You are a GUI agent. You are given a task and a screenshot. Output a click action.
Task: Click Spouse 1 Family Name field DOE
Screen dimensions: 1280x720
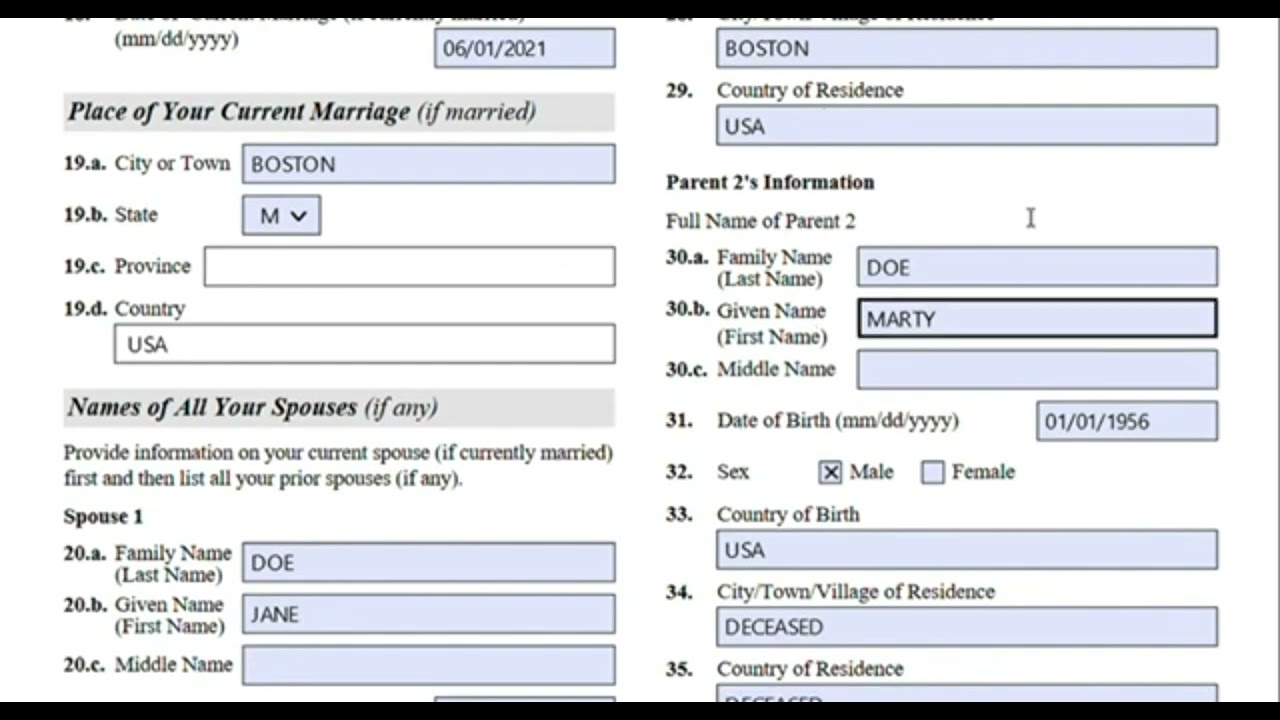click(428, 562)
